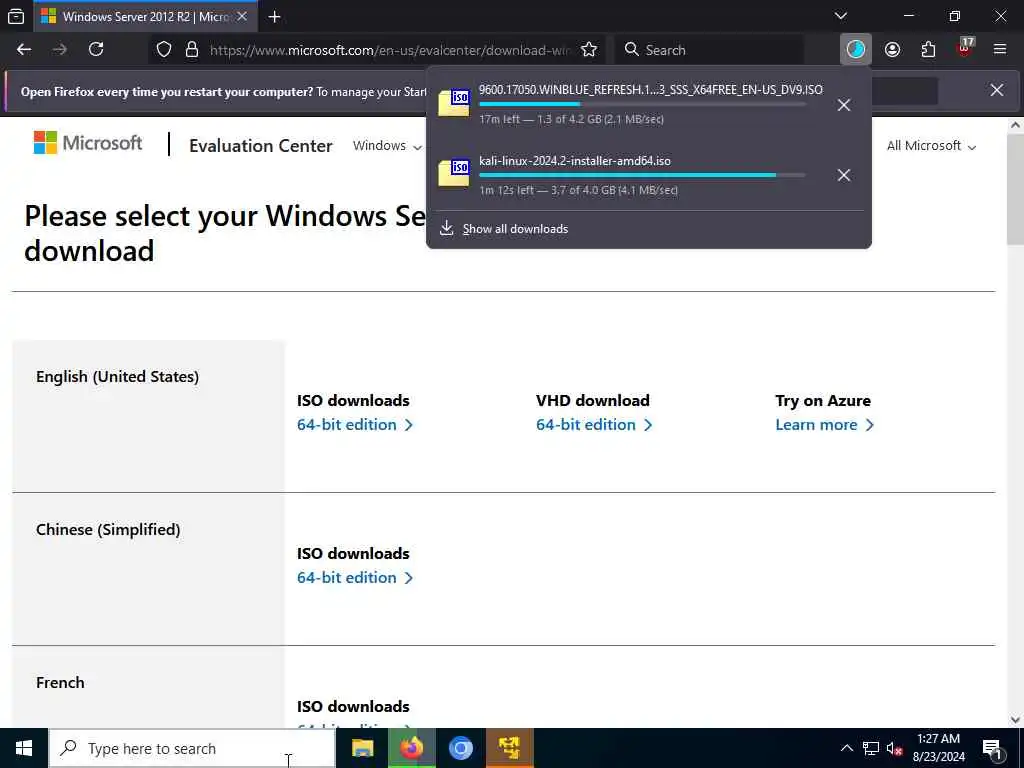Image resolution: width=1024 pixels, height=768 pixels.
Task: Open VHD download 64-bit edition link
Action: [594, 424]
